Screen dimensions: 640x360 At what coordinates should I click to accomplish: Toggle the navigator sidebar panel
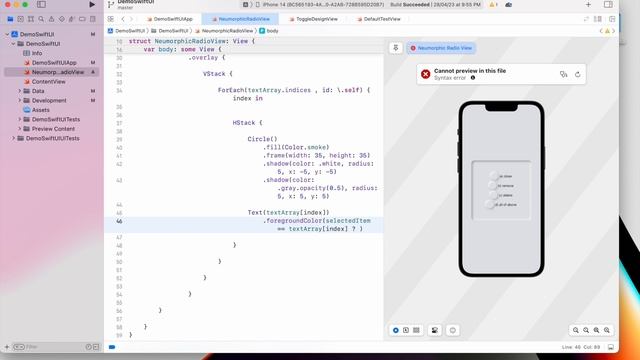pyautogui.click(x=41, y=4)
